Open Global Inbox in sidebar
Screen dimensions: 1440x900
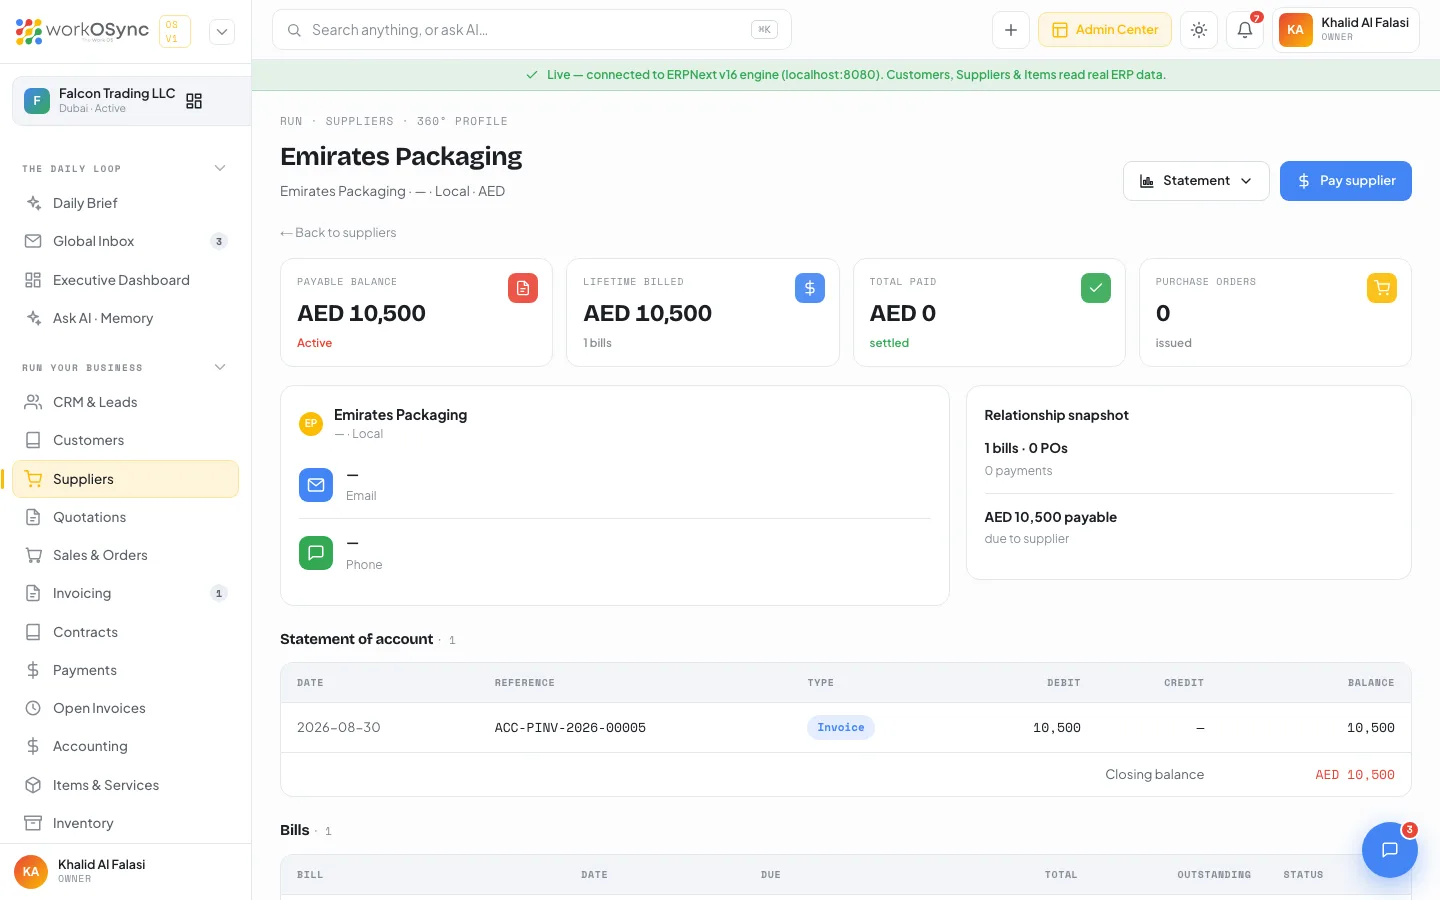click(x=125, y=241)
